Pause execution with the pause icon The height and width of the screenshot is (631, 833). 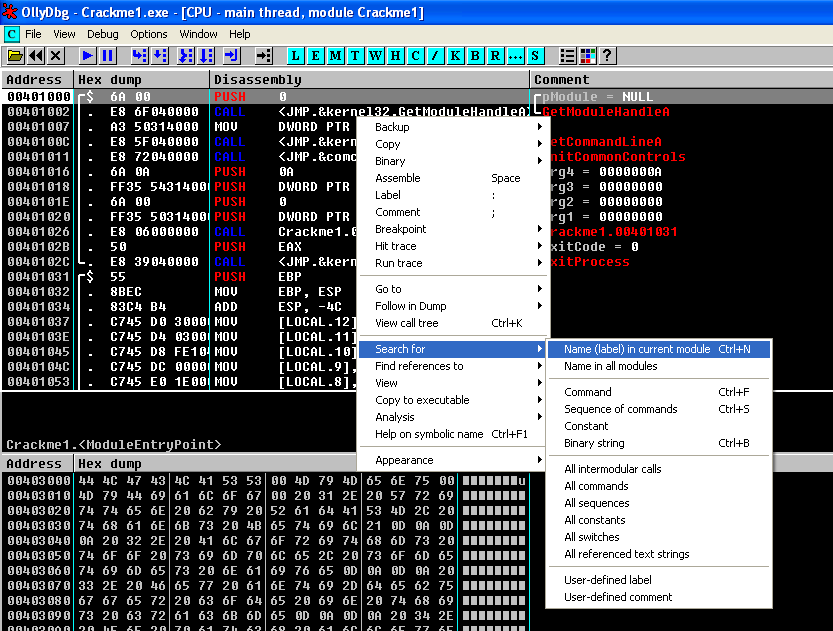click(x=107, y=56)
